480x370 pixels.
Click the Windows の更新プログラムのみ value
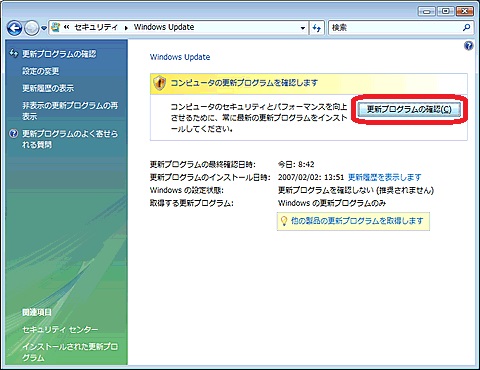click(x=332, y=203)
